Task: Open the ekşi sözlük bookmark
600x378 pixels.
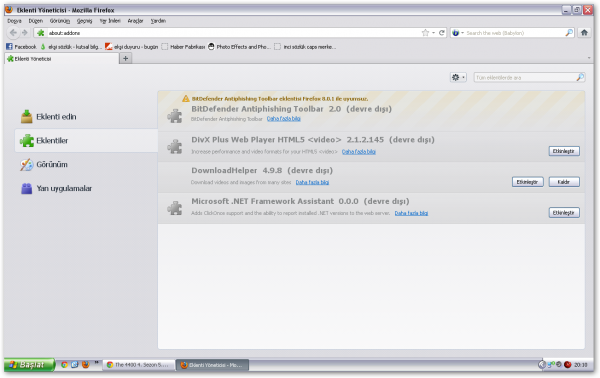Action: pyautogui.click(x=71, y=47)
